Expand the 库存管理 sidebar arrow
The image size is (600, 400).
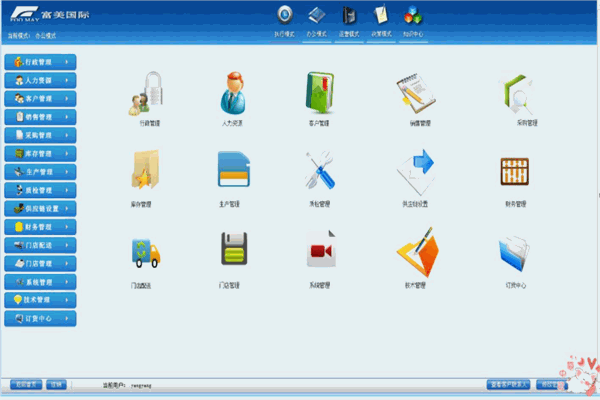pos(67,154)
